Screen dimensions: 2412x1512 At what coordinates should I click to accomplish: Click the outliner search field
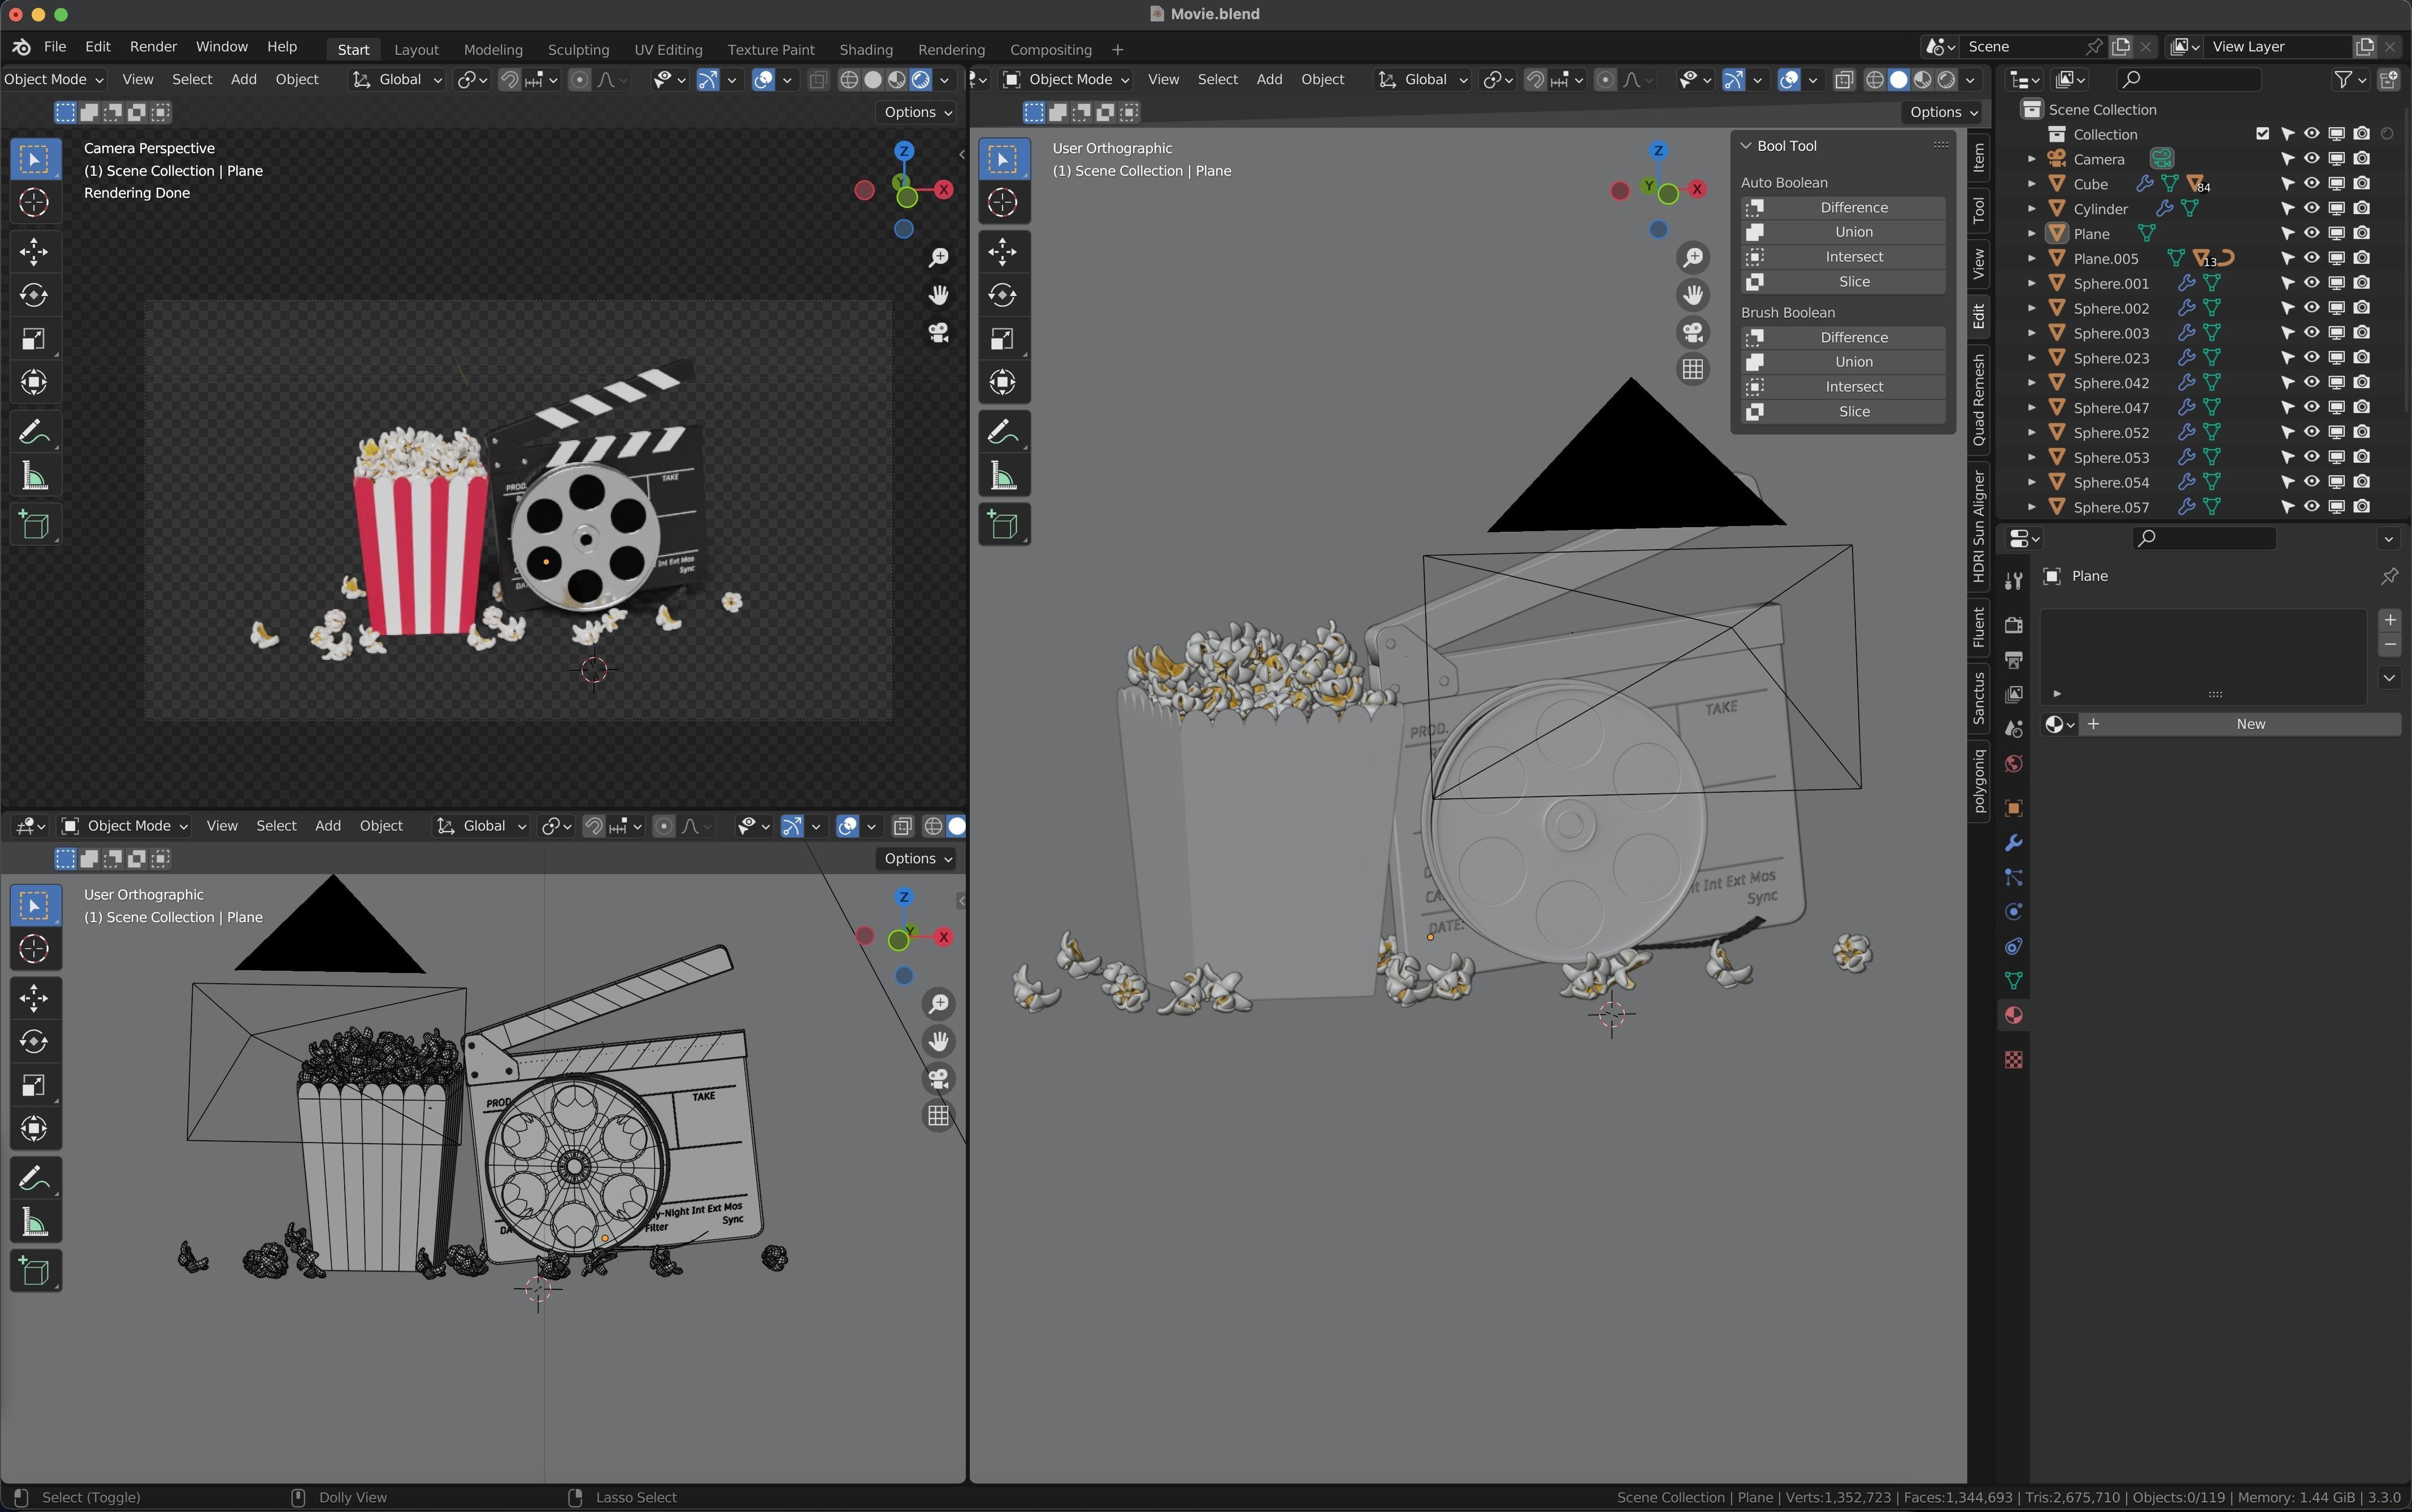coord(2189,79)
